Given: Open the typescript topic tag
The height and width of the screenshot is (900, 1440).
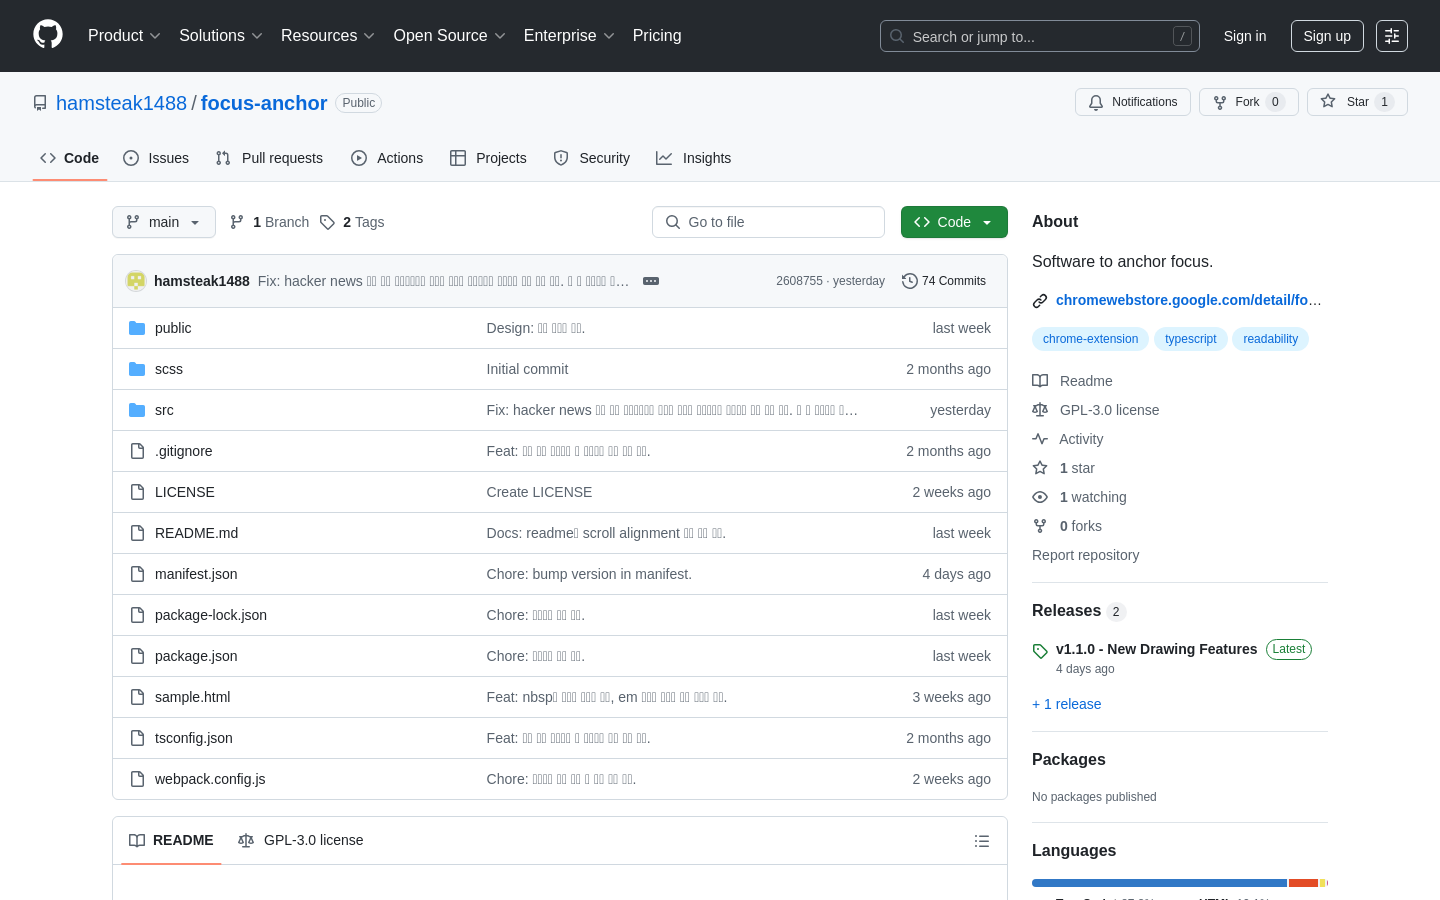Looking at the screenshot, I should coord(1191,339).
